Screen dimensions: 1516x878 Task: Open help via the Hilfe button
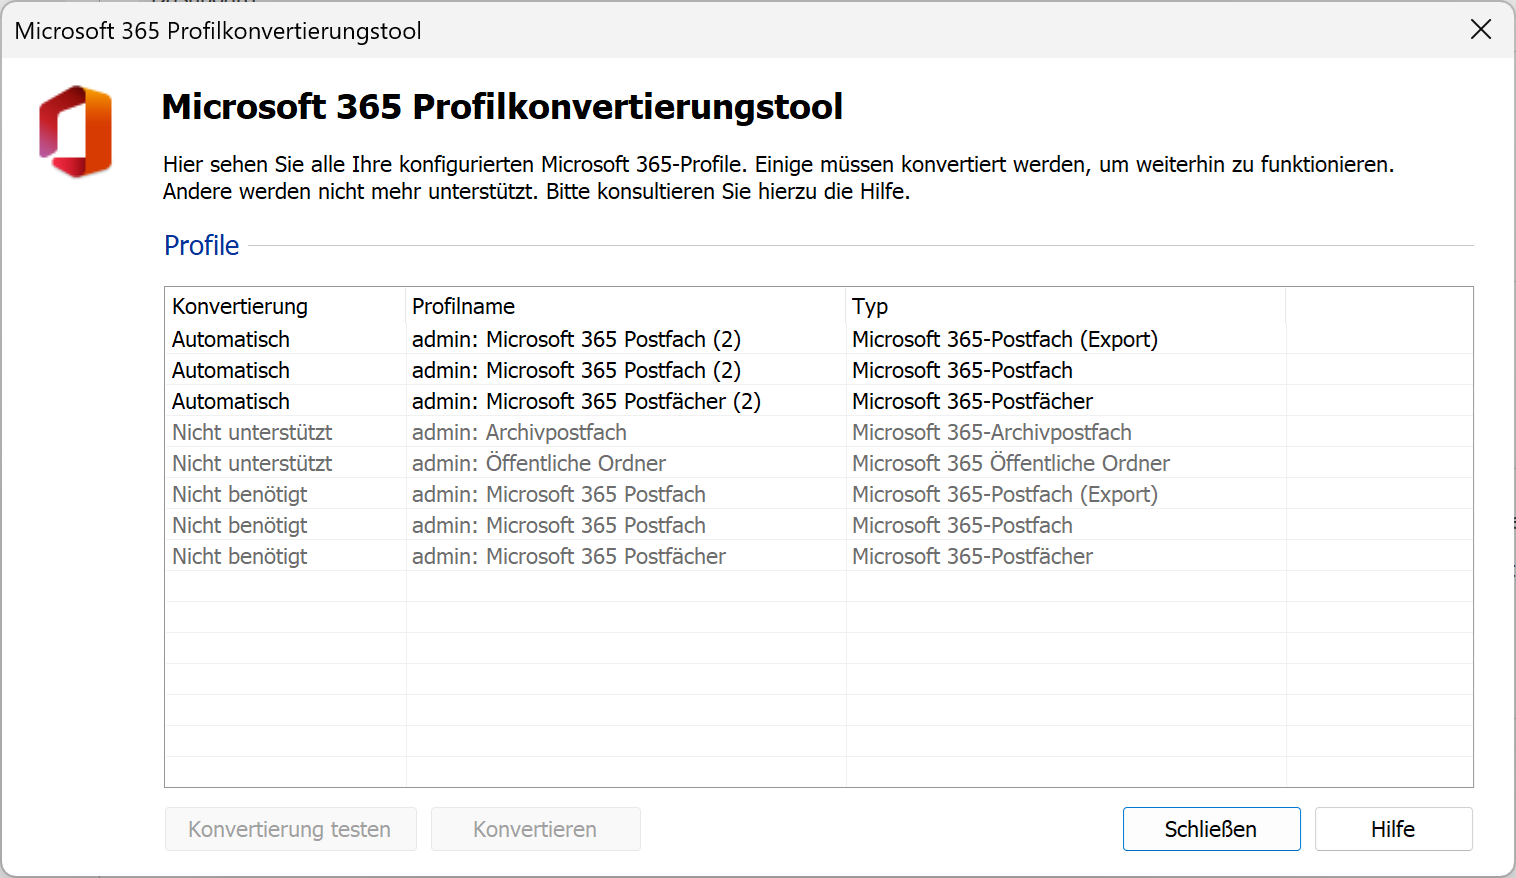click(x=1392, y=829)
